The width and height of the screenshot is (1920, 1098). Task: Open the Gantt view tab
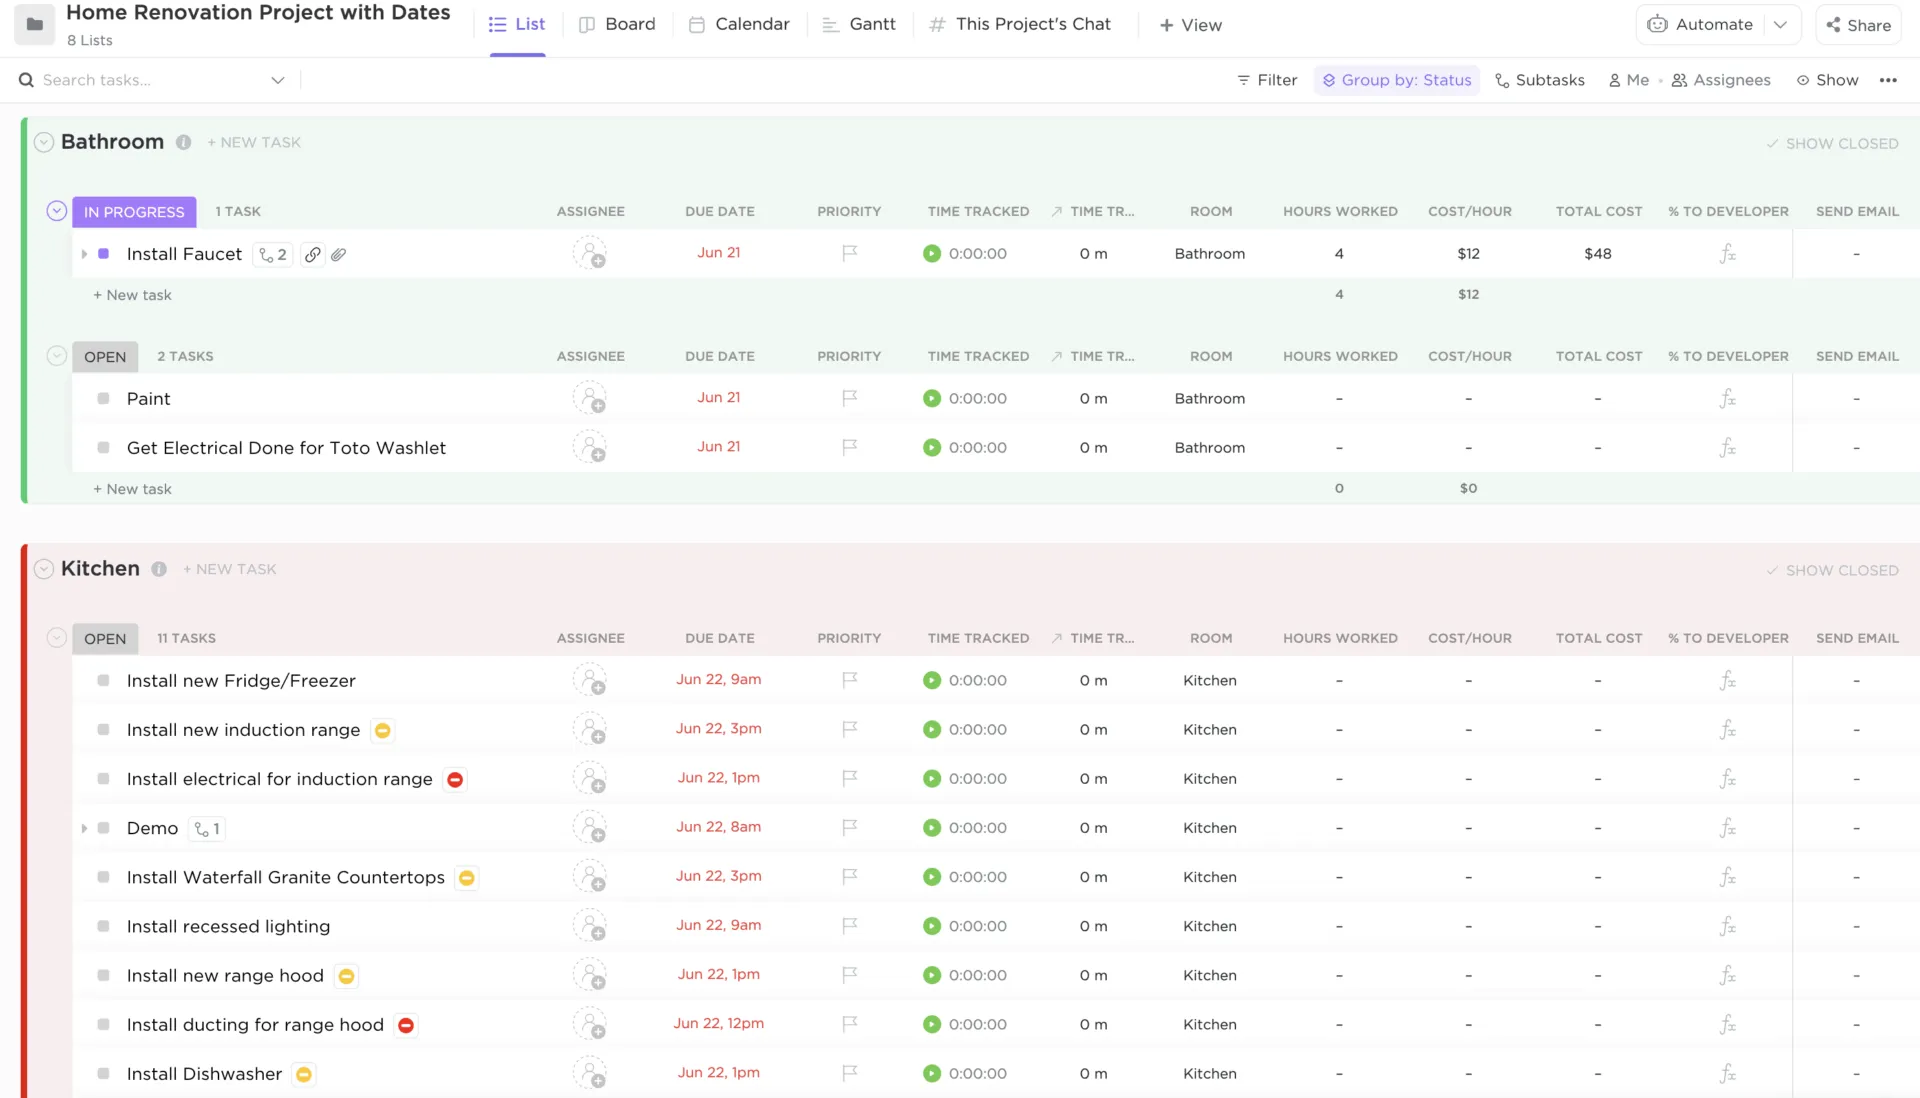[859, 24]
